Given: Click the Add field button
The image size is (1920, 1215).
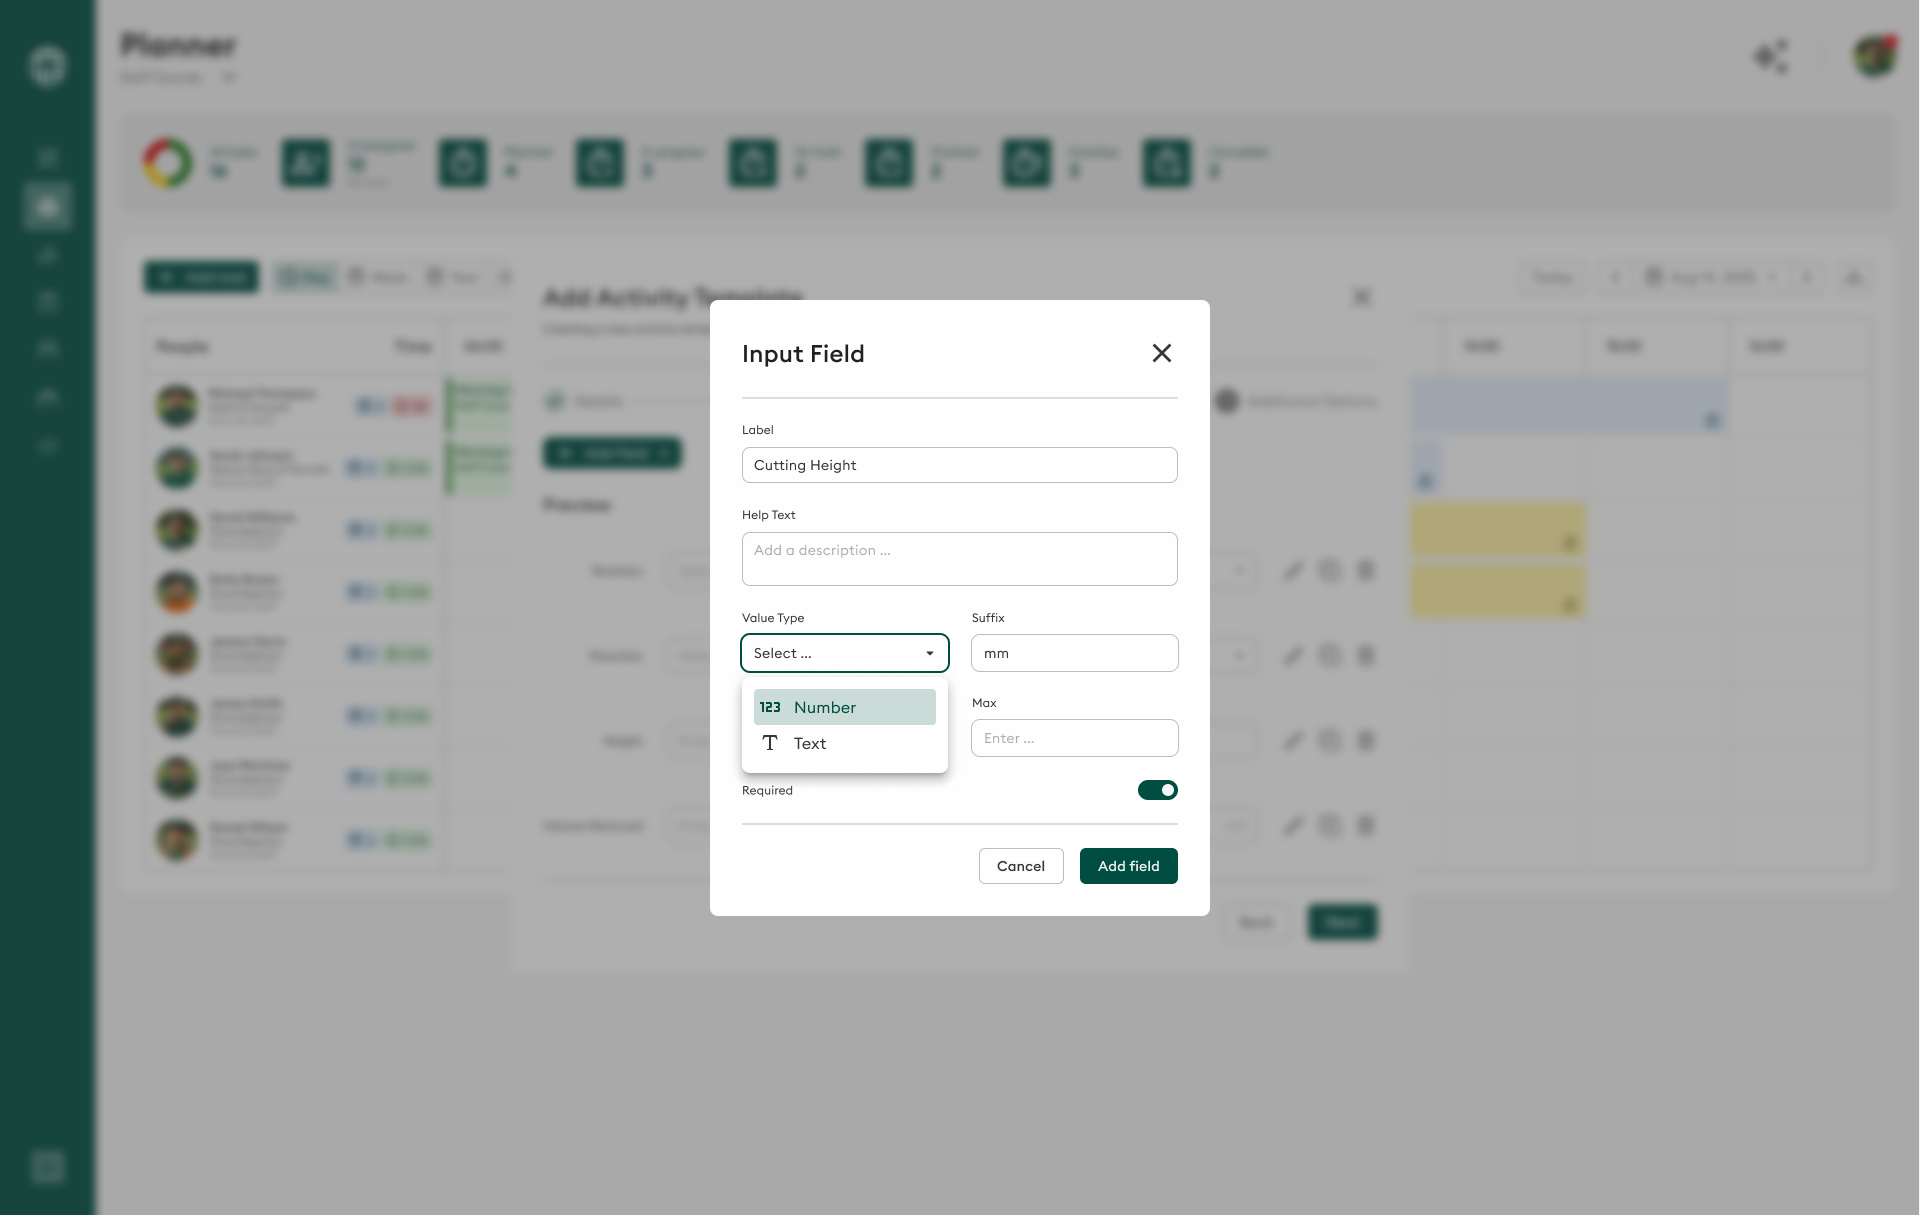Looking at the screenshot, I should [x=1128, y=866].
